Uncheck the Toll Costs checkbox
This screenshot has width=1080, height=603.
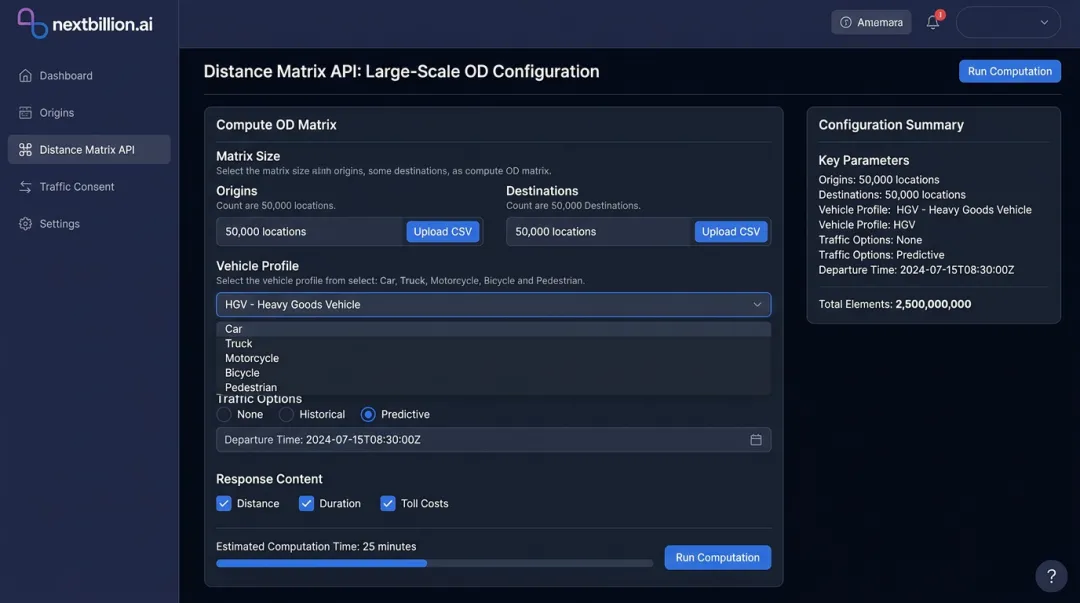(x=388, y=504)
